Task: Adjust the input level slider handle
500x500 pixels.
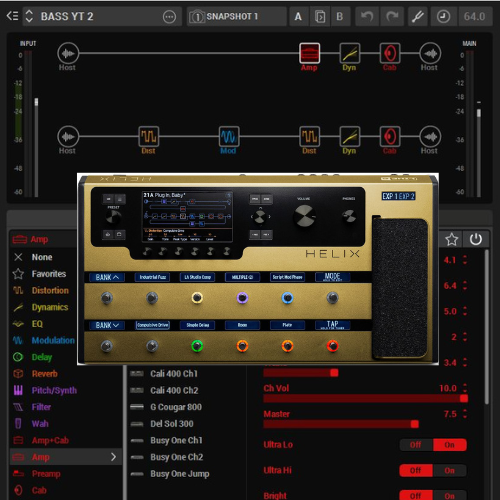Action: 36,102
